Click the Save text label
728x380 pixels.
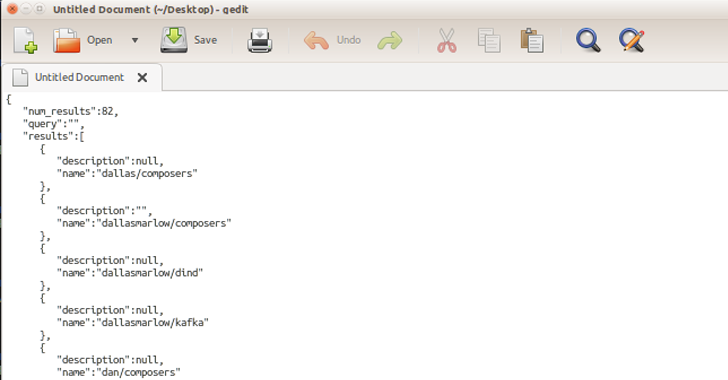point(206,40)
